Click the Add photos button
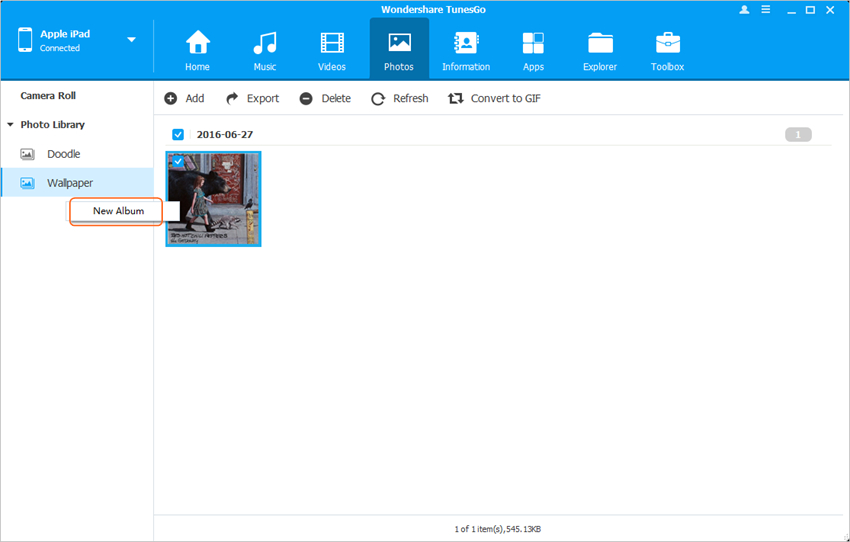This screenshot has width=850, height=542. 184,98
